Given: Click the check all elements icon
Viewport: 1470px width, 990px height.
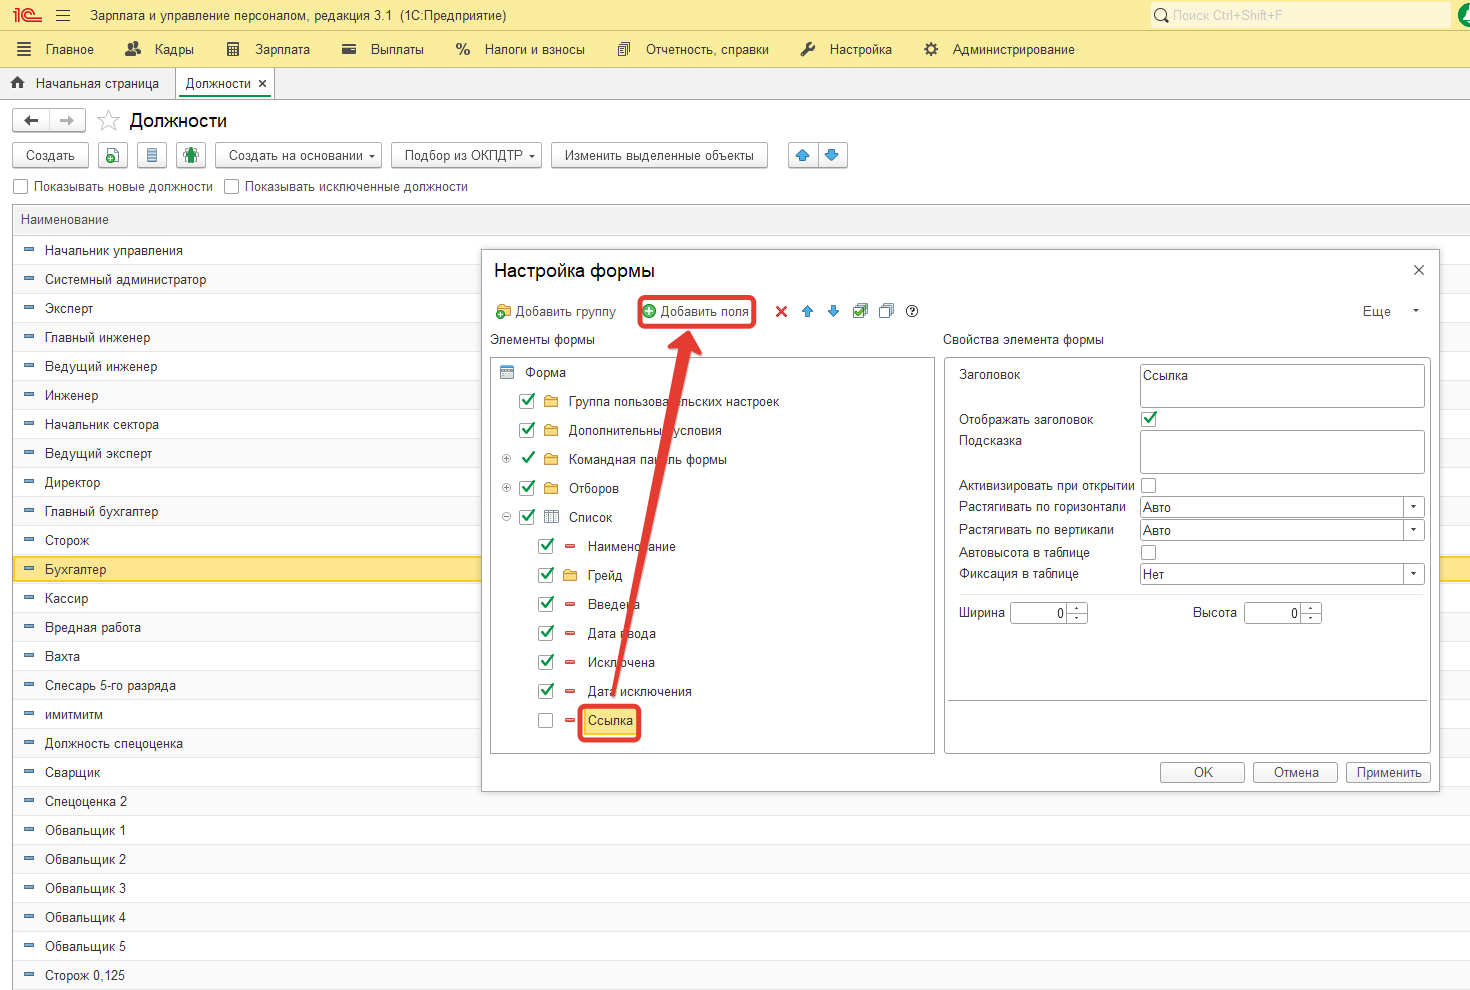Looking at the screenshot, I should [x=860, y=312].
